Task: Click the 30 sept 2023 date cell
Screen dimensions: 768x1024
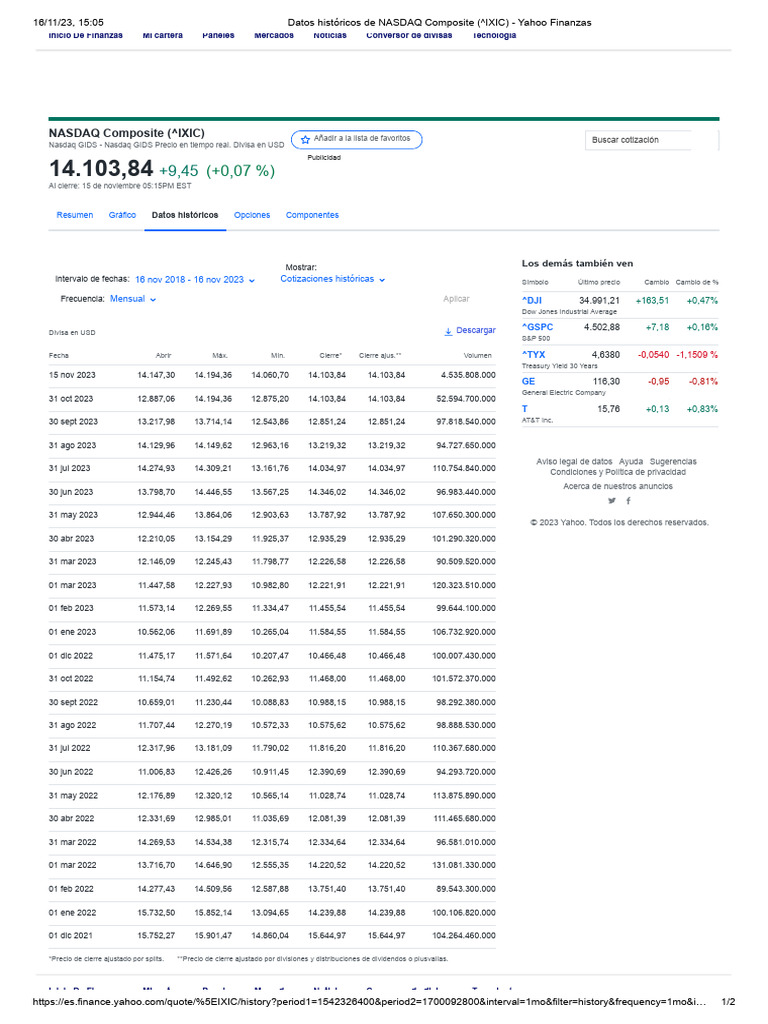Action: tap(73, 422)
